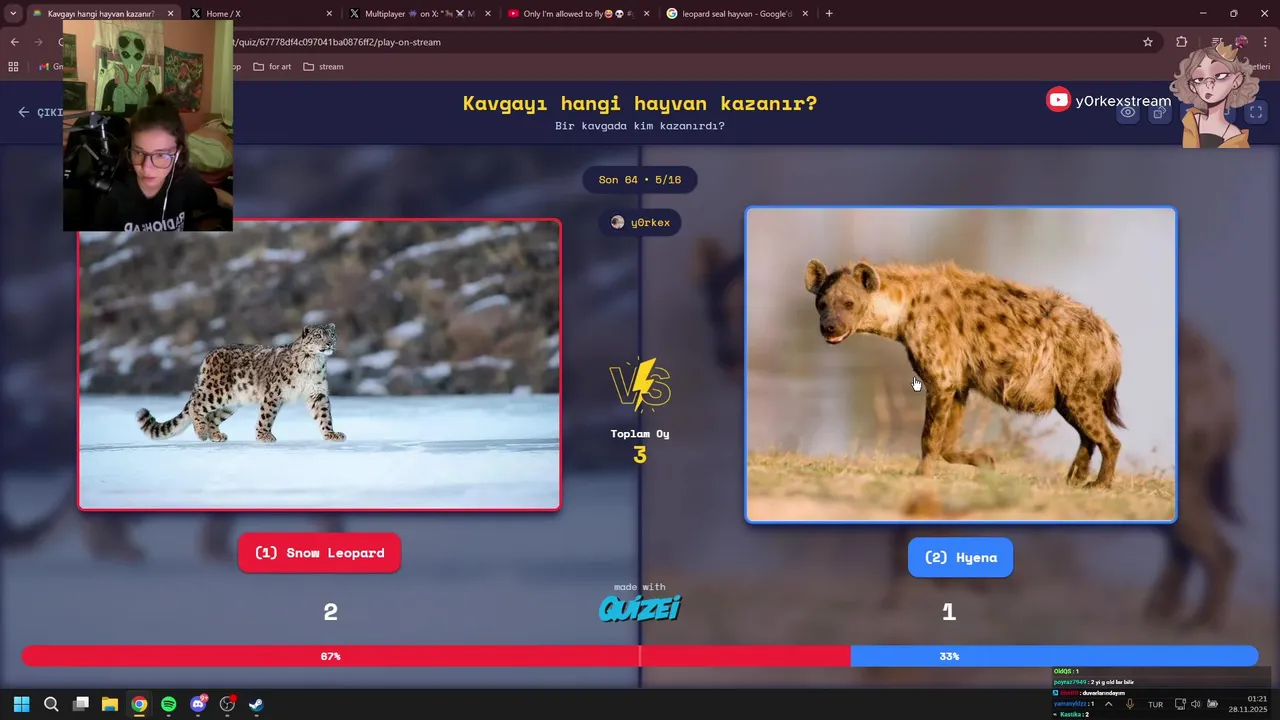
Task: Click the battery icon in system tray
Action: [x=1212, y=704]
